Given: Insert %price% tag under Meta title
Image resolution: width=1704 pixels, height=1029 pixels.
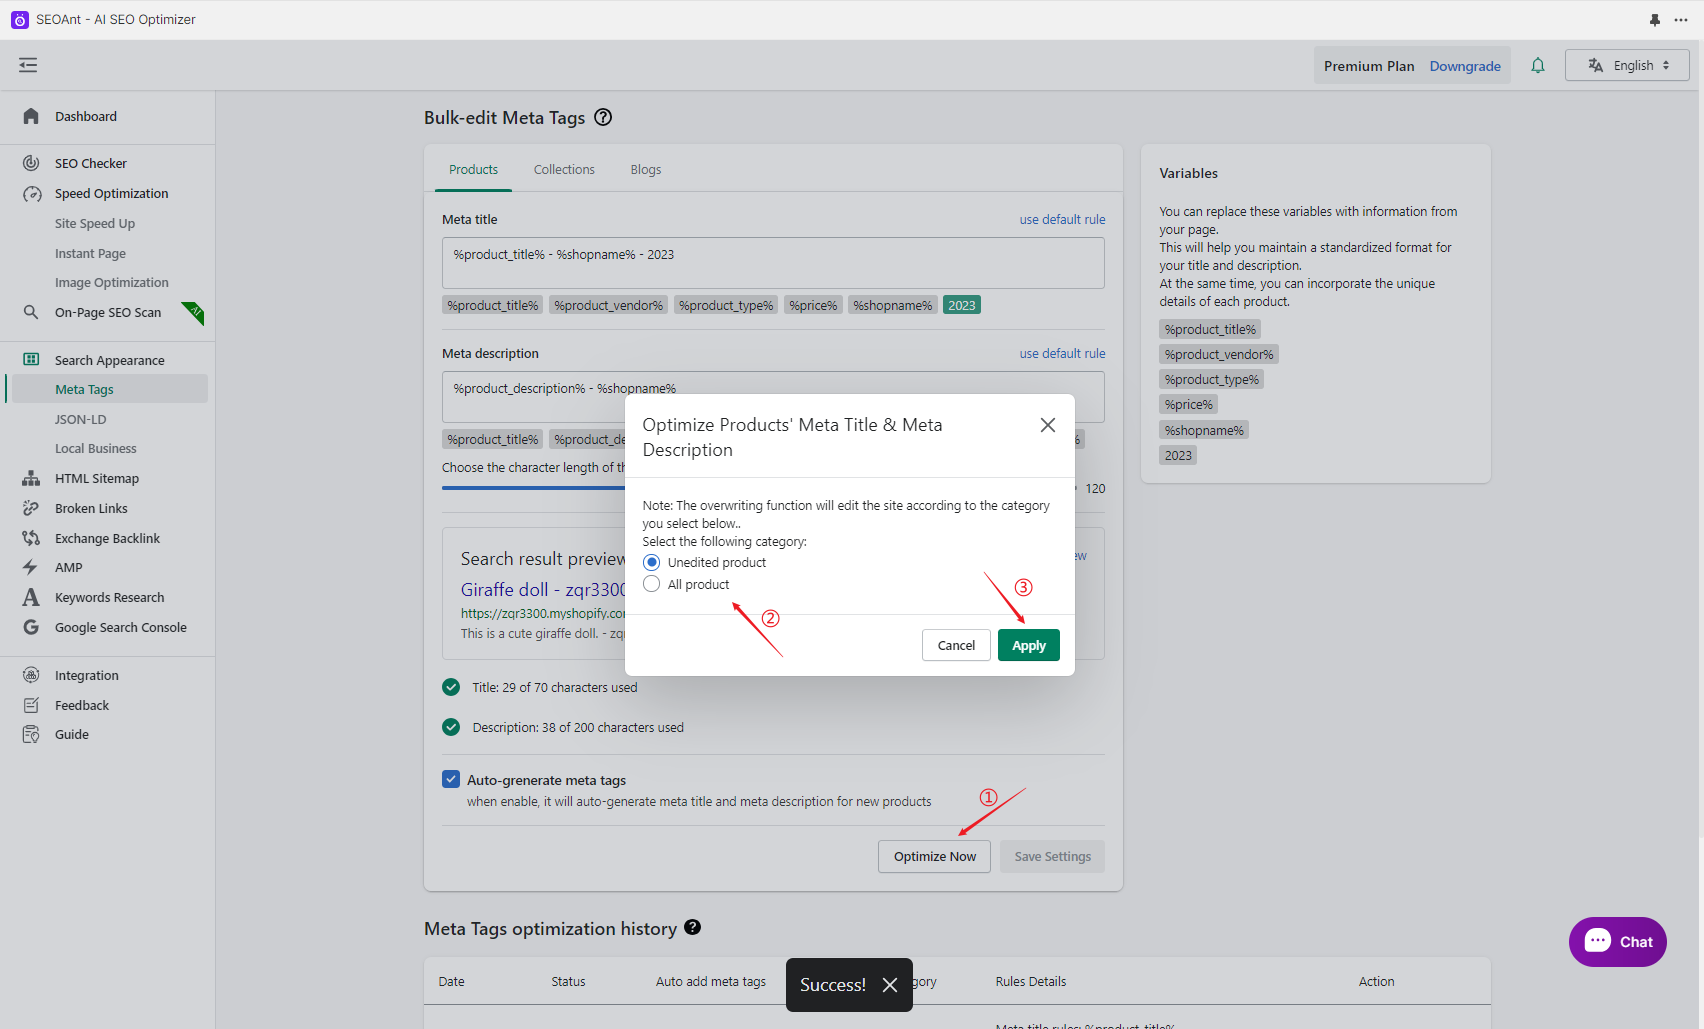Looking at the screenshot, I should [x=813, y=305].
